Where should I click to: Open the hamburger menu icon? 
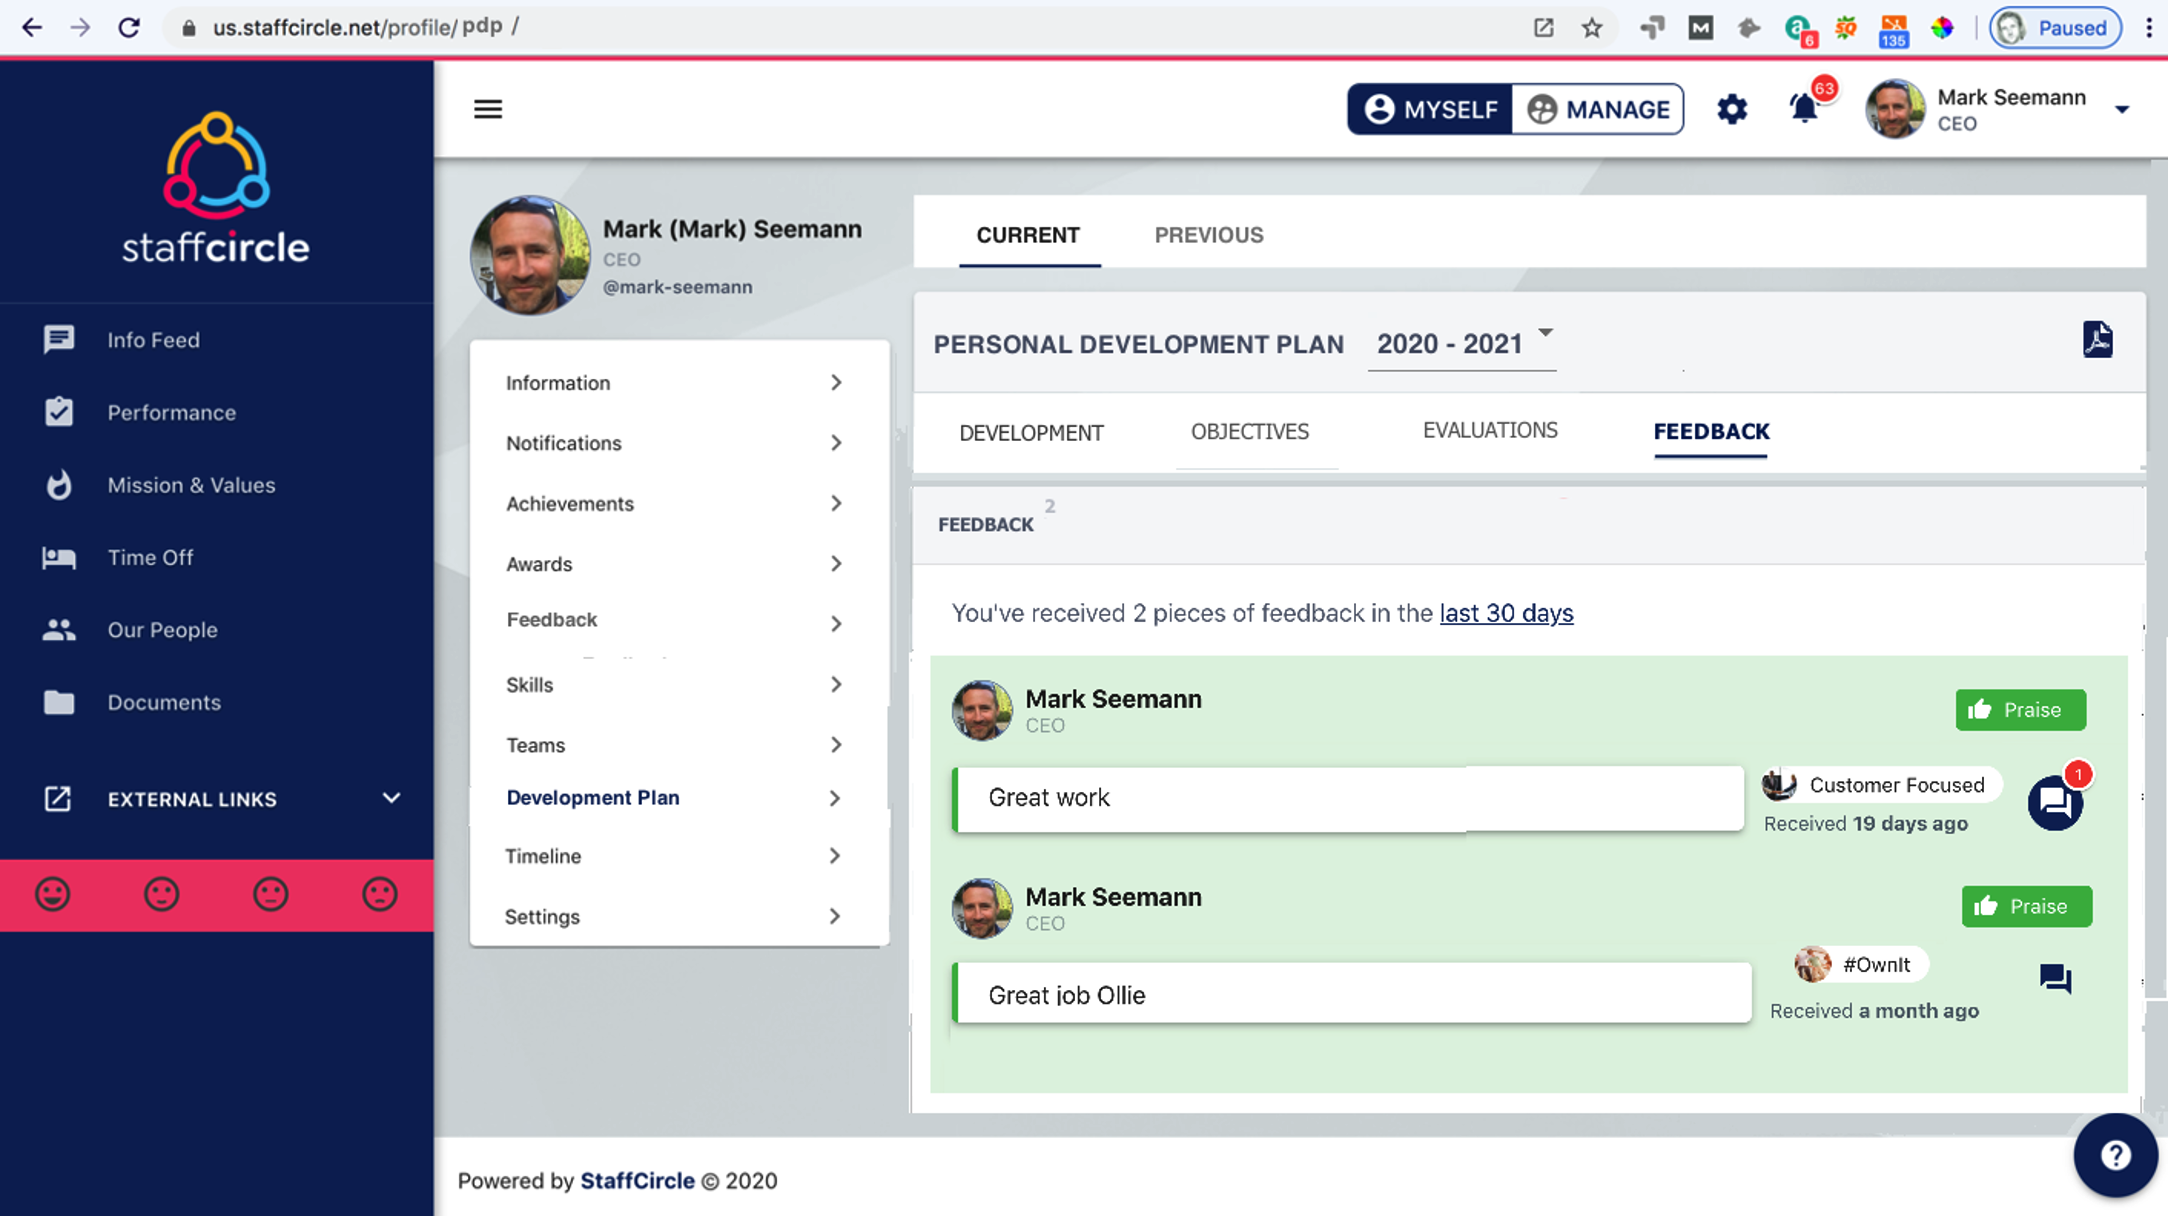(x=488, y=109)
